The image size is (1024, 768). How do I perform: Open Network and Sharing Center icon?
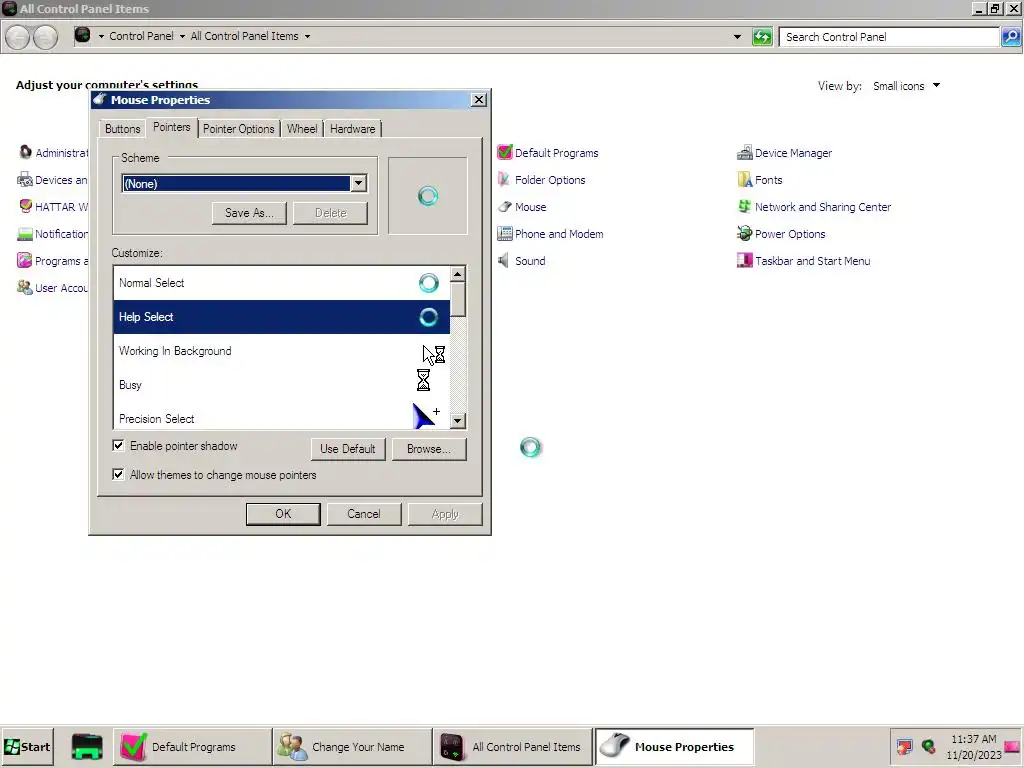click(744, 207)
